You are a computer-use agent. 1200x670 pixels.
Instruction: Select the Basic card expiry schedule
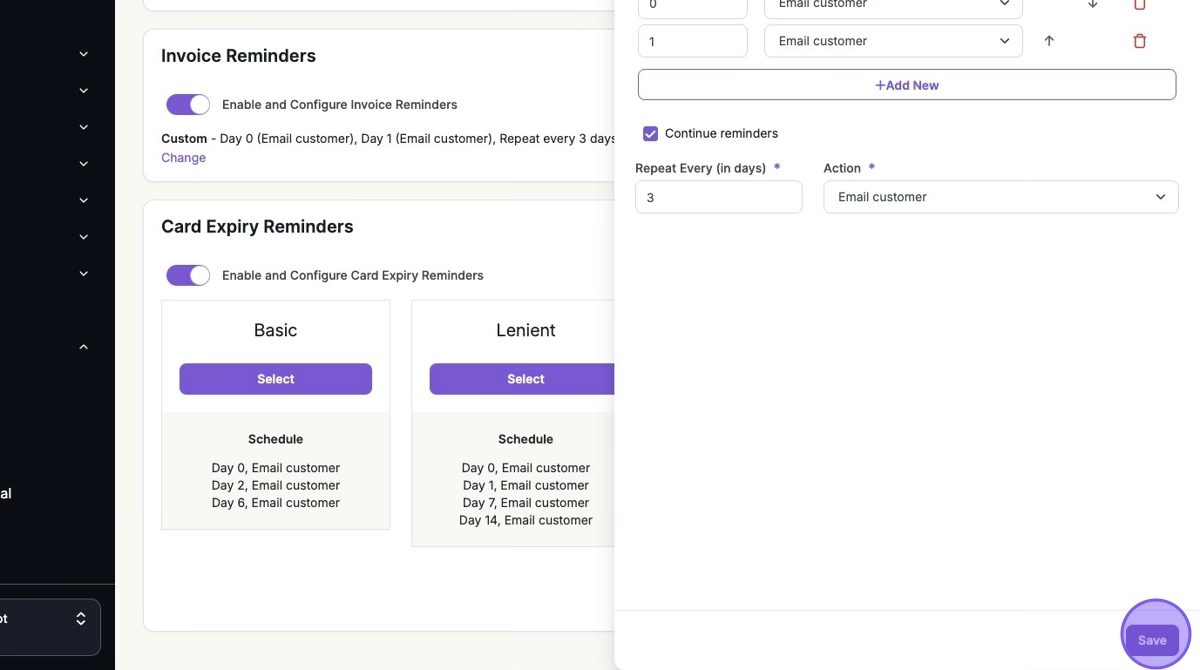coord(275,379)
